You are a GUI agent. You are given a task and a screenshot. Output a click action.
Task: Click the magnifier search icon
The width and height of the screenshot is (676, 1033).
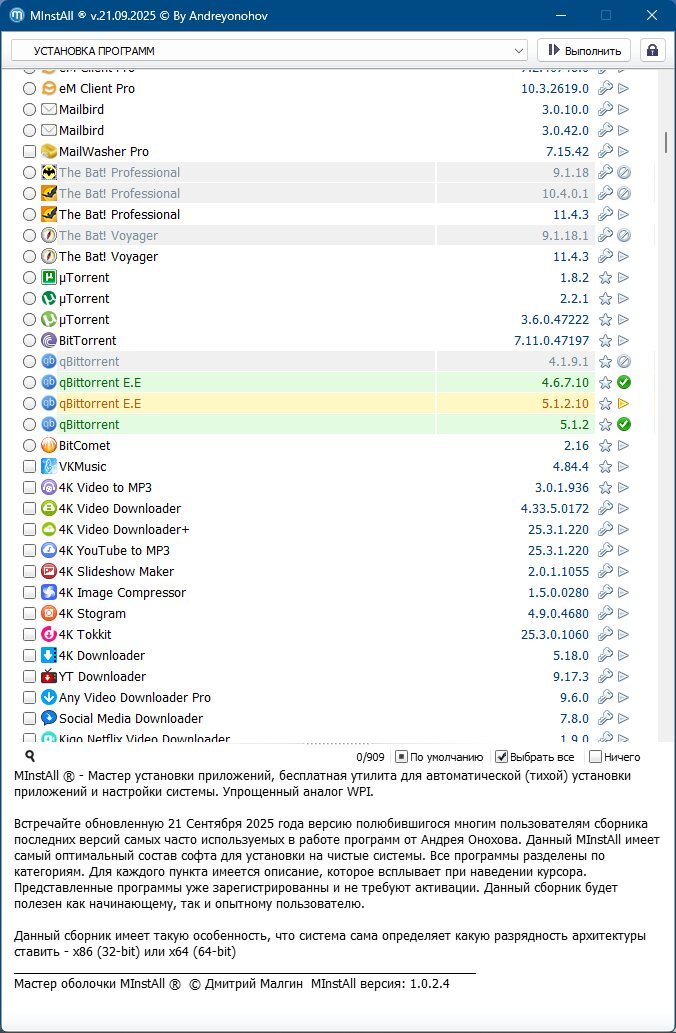coord(30,757)
